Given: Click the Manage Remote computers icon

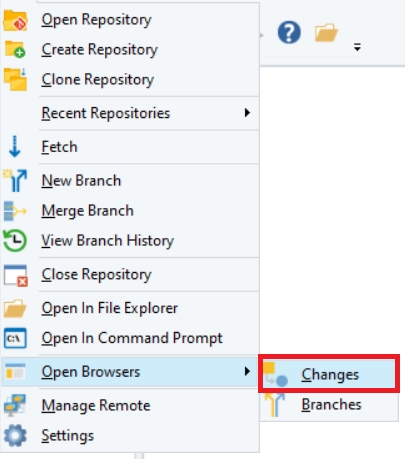Looking at the screenshot, I should click(15, 405).
